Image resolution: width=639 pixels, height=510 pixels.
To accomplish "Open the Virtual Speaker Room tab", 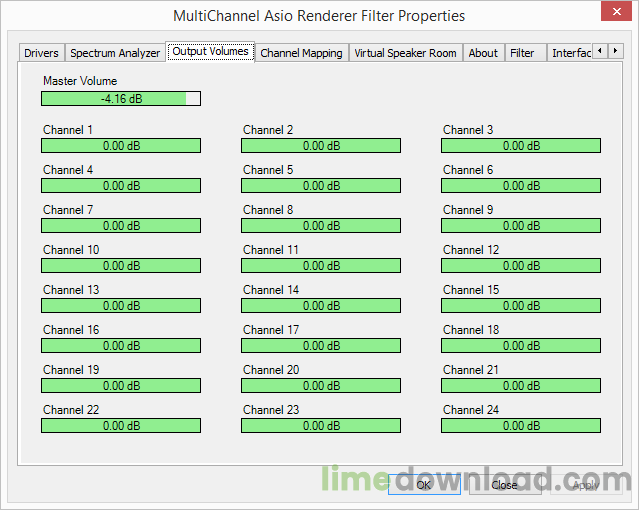I will 405,53.
